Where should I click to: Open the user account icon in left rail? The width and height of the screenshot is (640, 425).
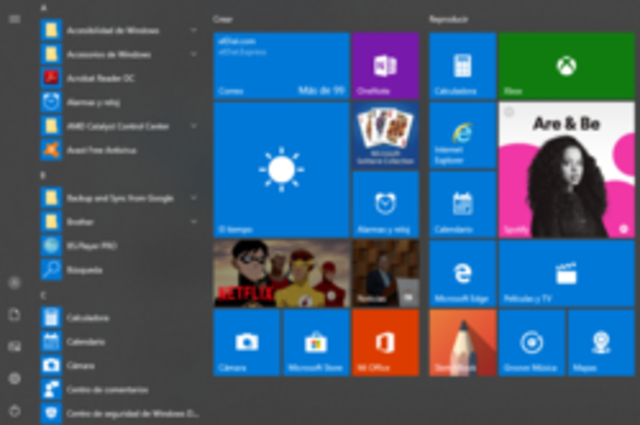(x=15, y=283)
